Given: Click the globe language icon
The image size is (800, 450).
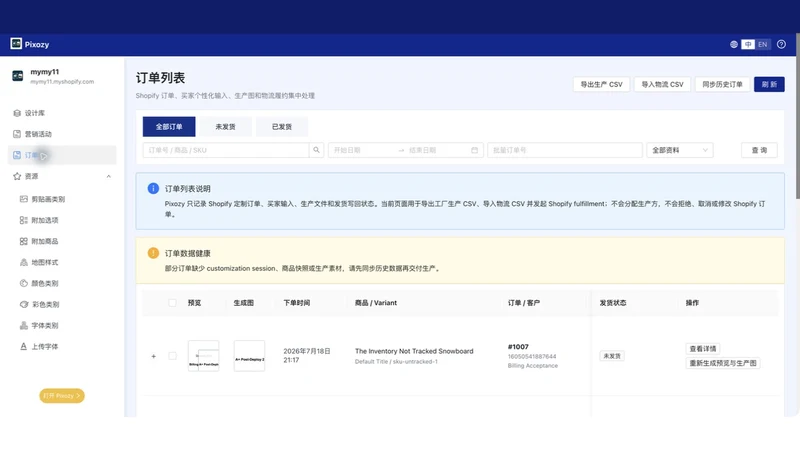Looking at the screenshot, I should click(734, 44).
